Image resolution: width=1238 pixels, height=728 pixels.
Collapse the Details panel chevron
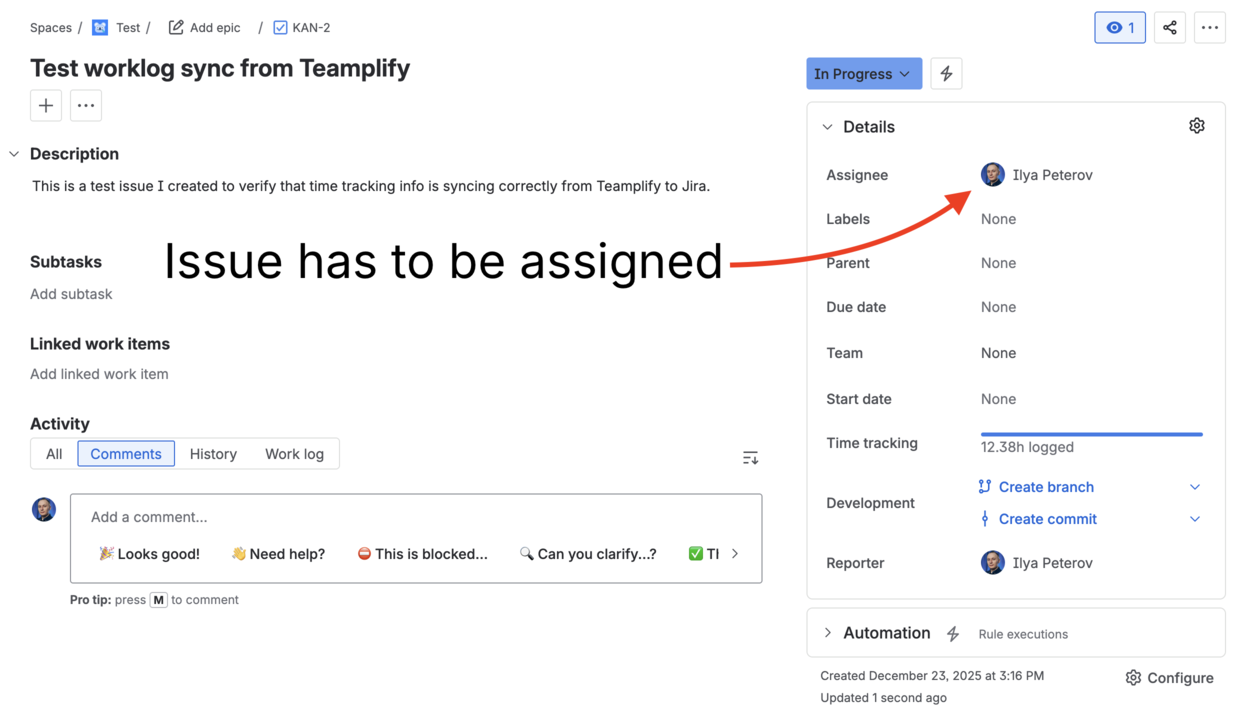[827, 127]
